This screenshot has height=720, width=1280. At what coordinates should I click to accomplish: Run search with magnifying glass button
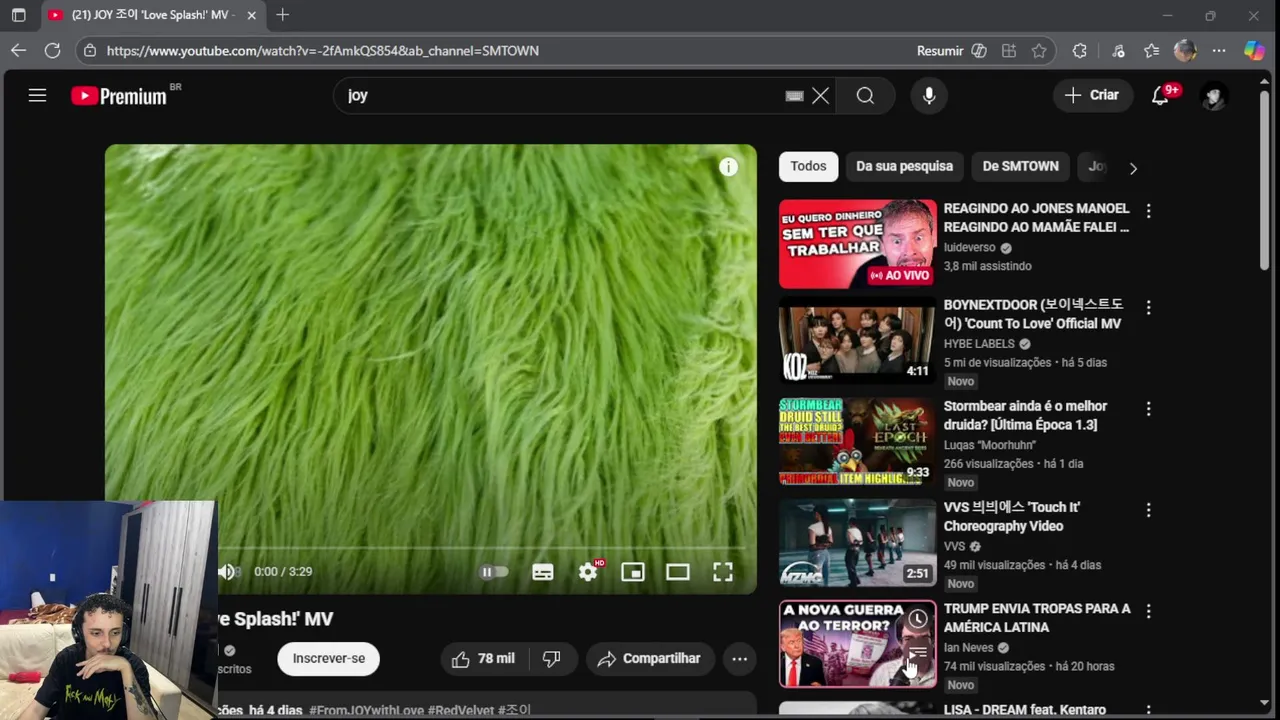click(x=865, y=96)
